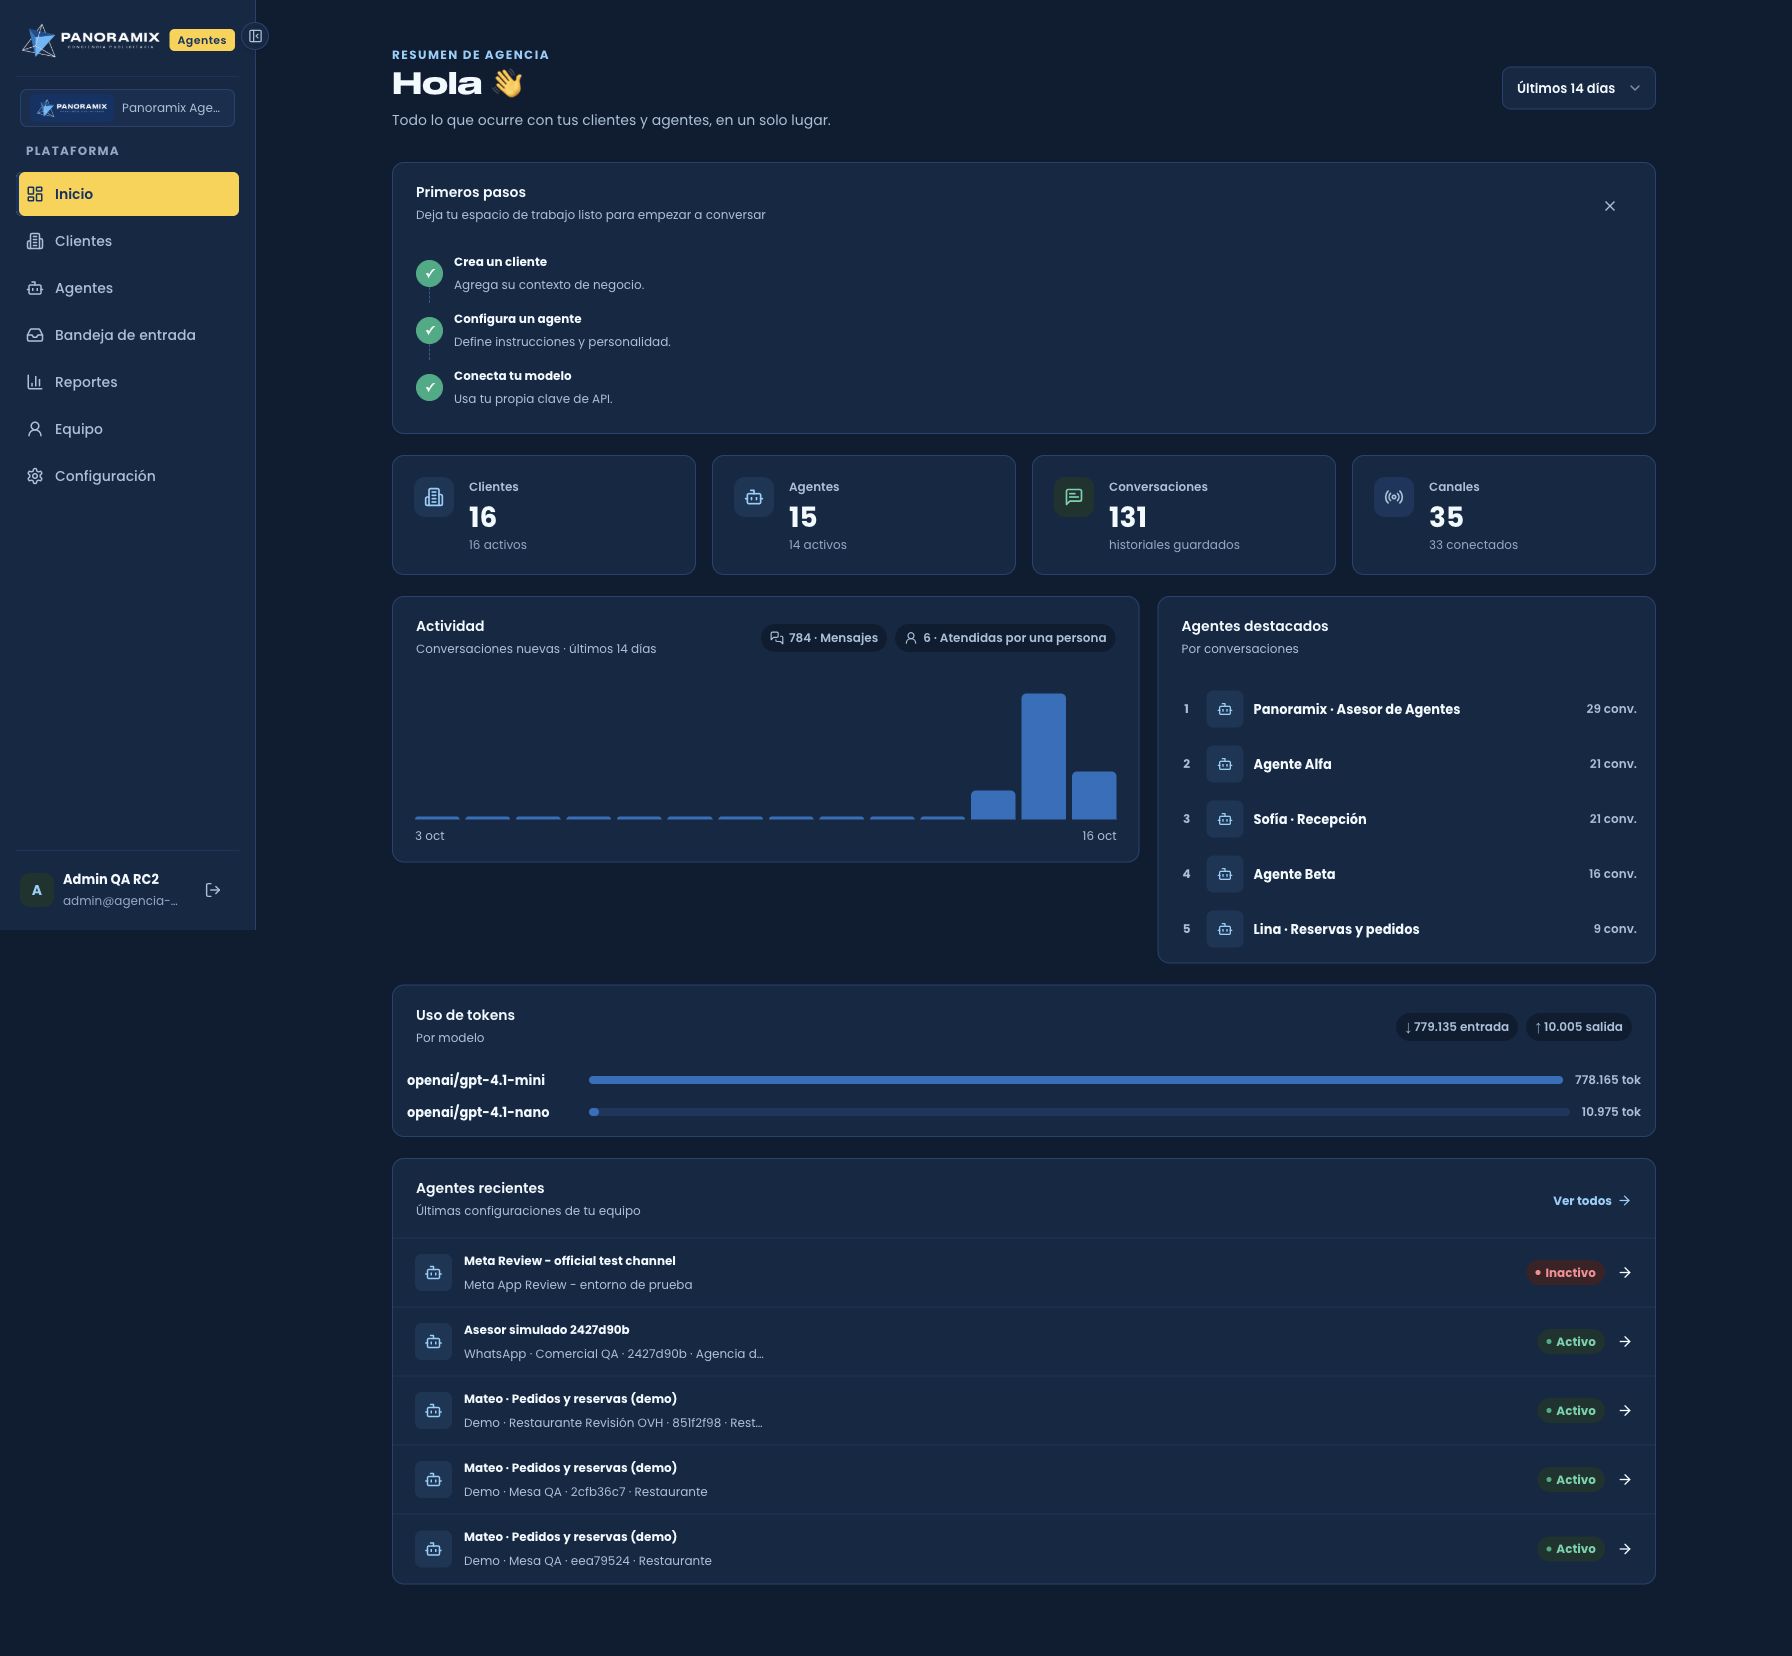Screen dimensions: 1792x1656
Task: Click the Conversaciones chat icon in stats card
Action: [x=1074, y=497]
